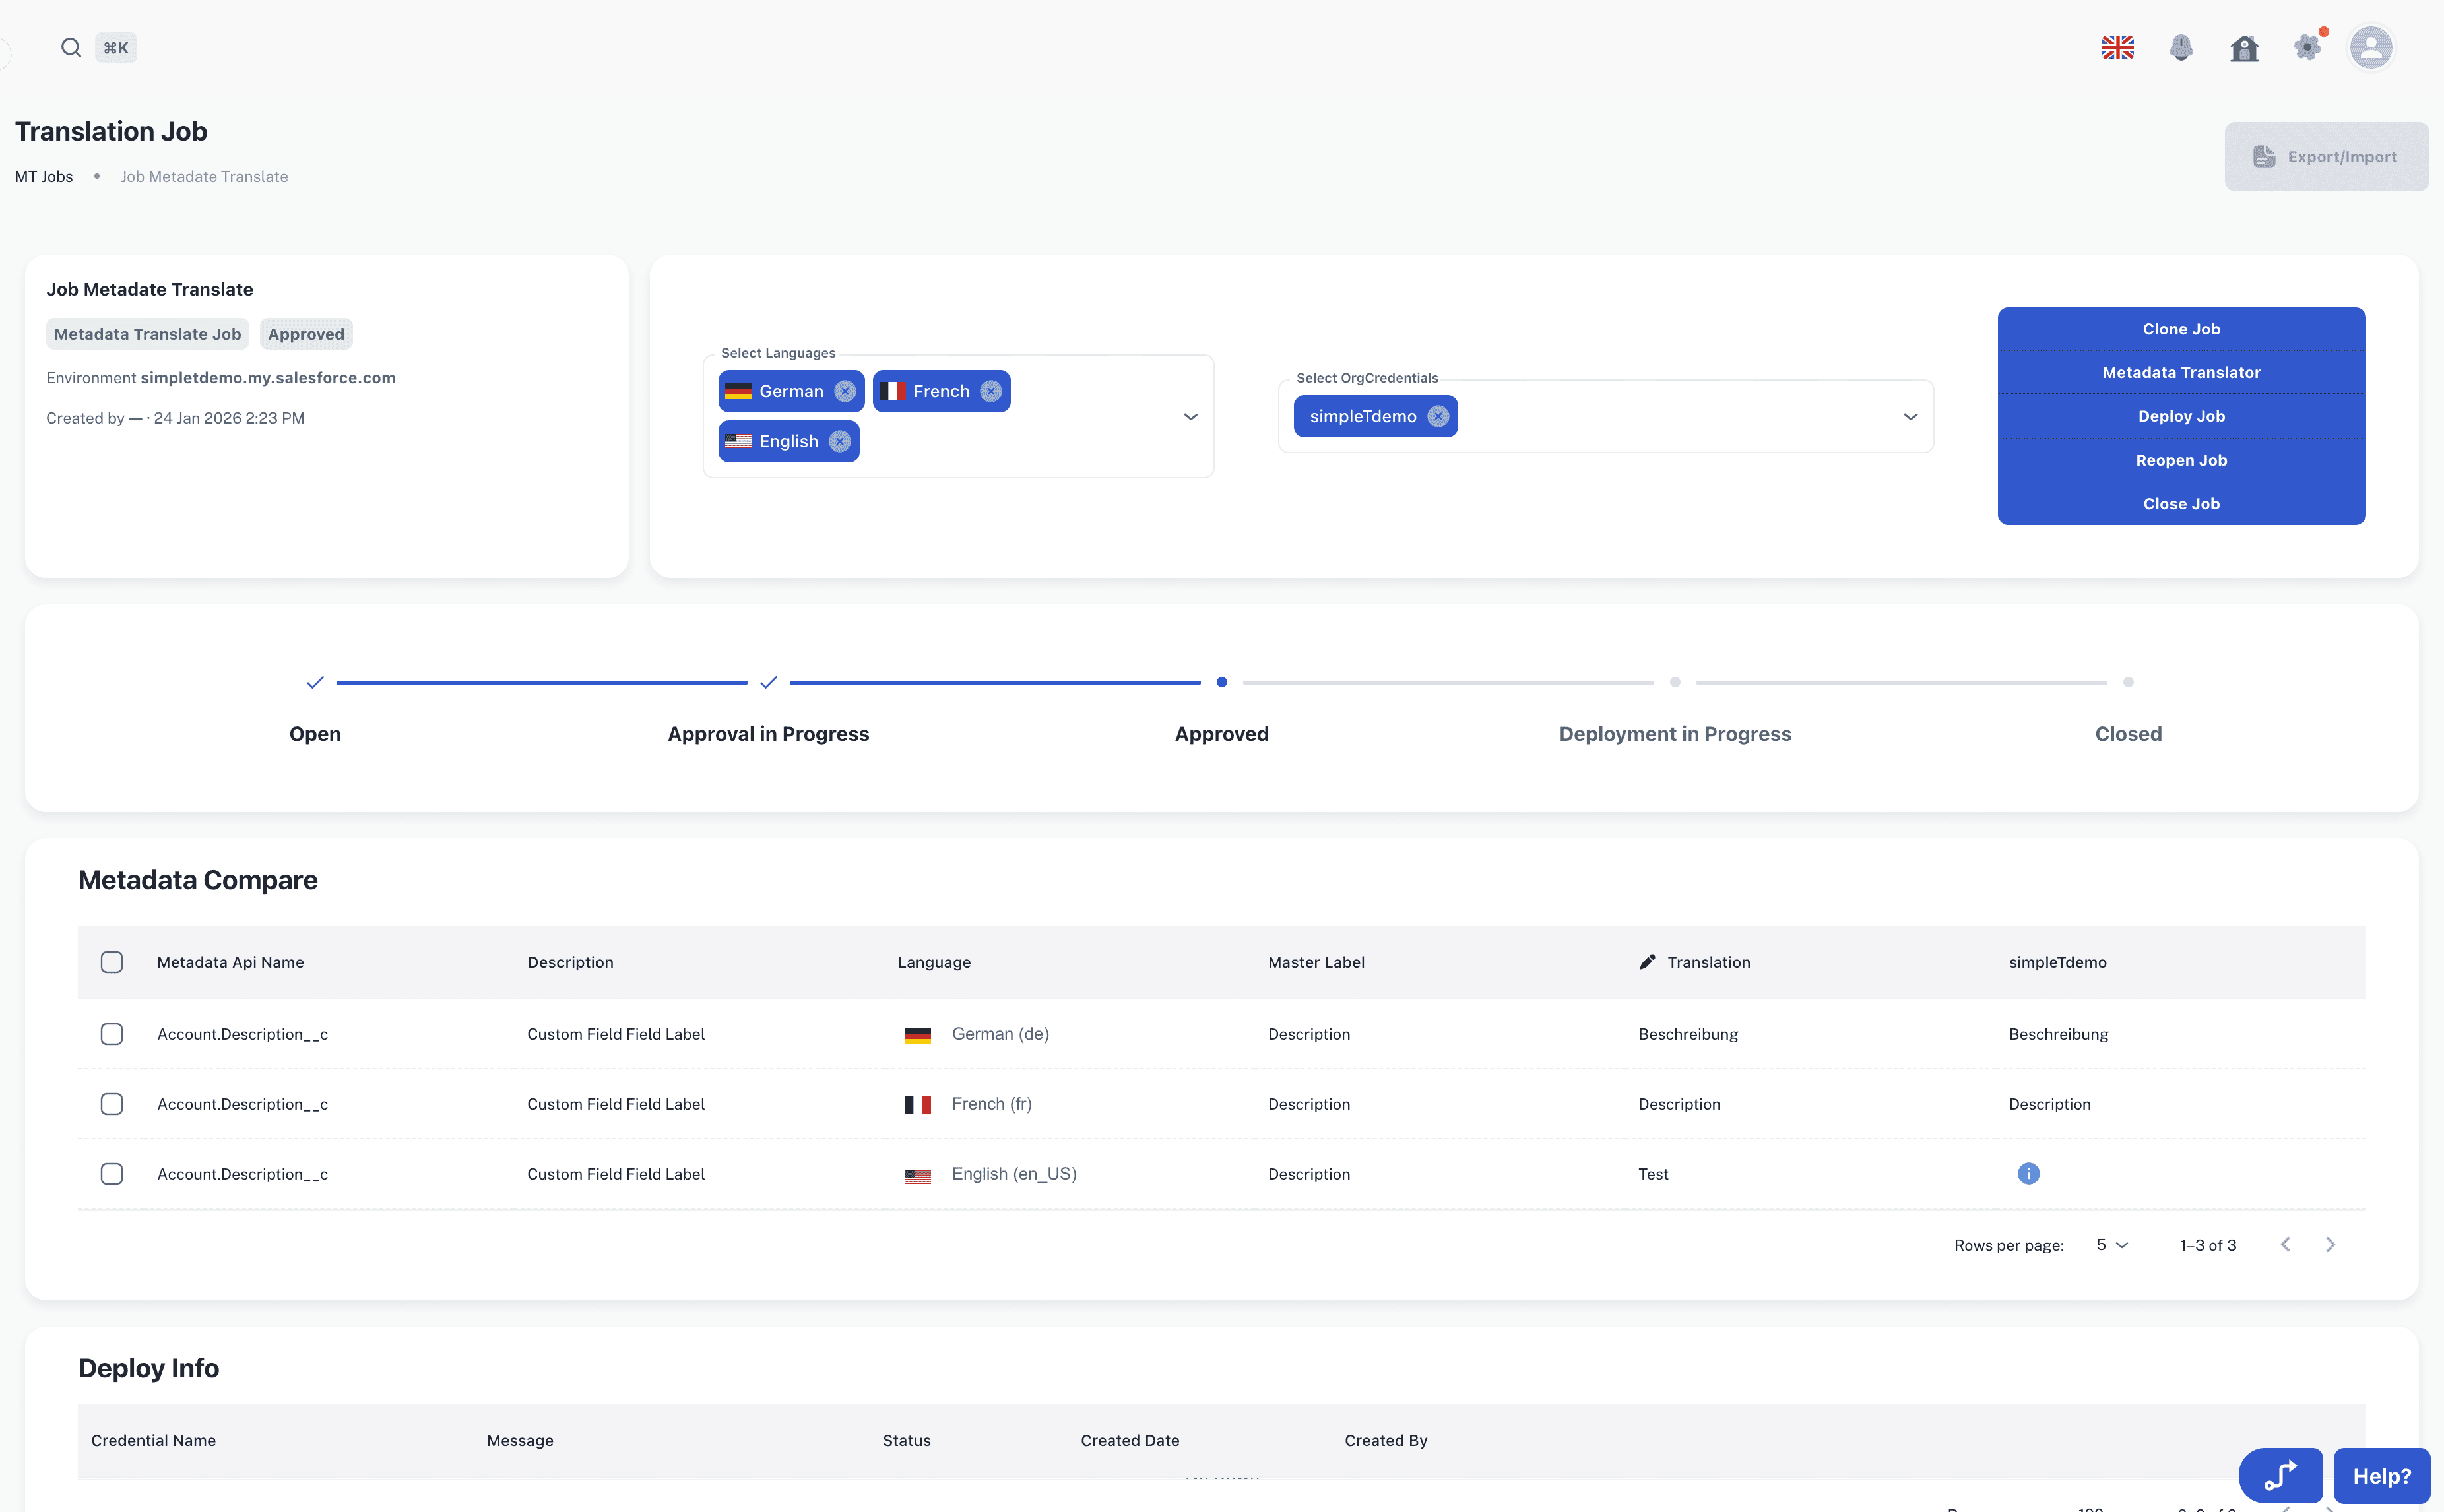Screen dimensions: 2444x1512
Task: Remove English language chip
Action: [x=840, y=441]
